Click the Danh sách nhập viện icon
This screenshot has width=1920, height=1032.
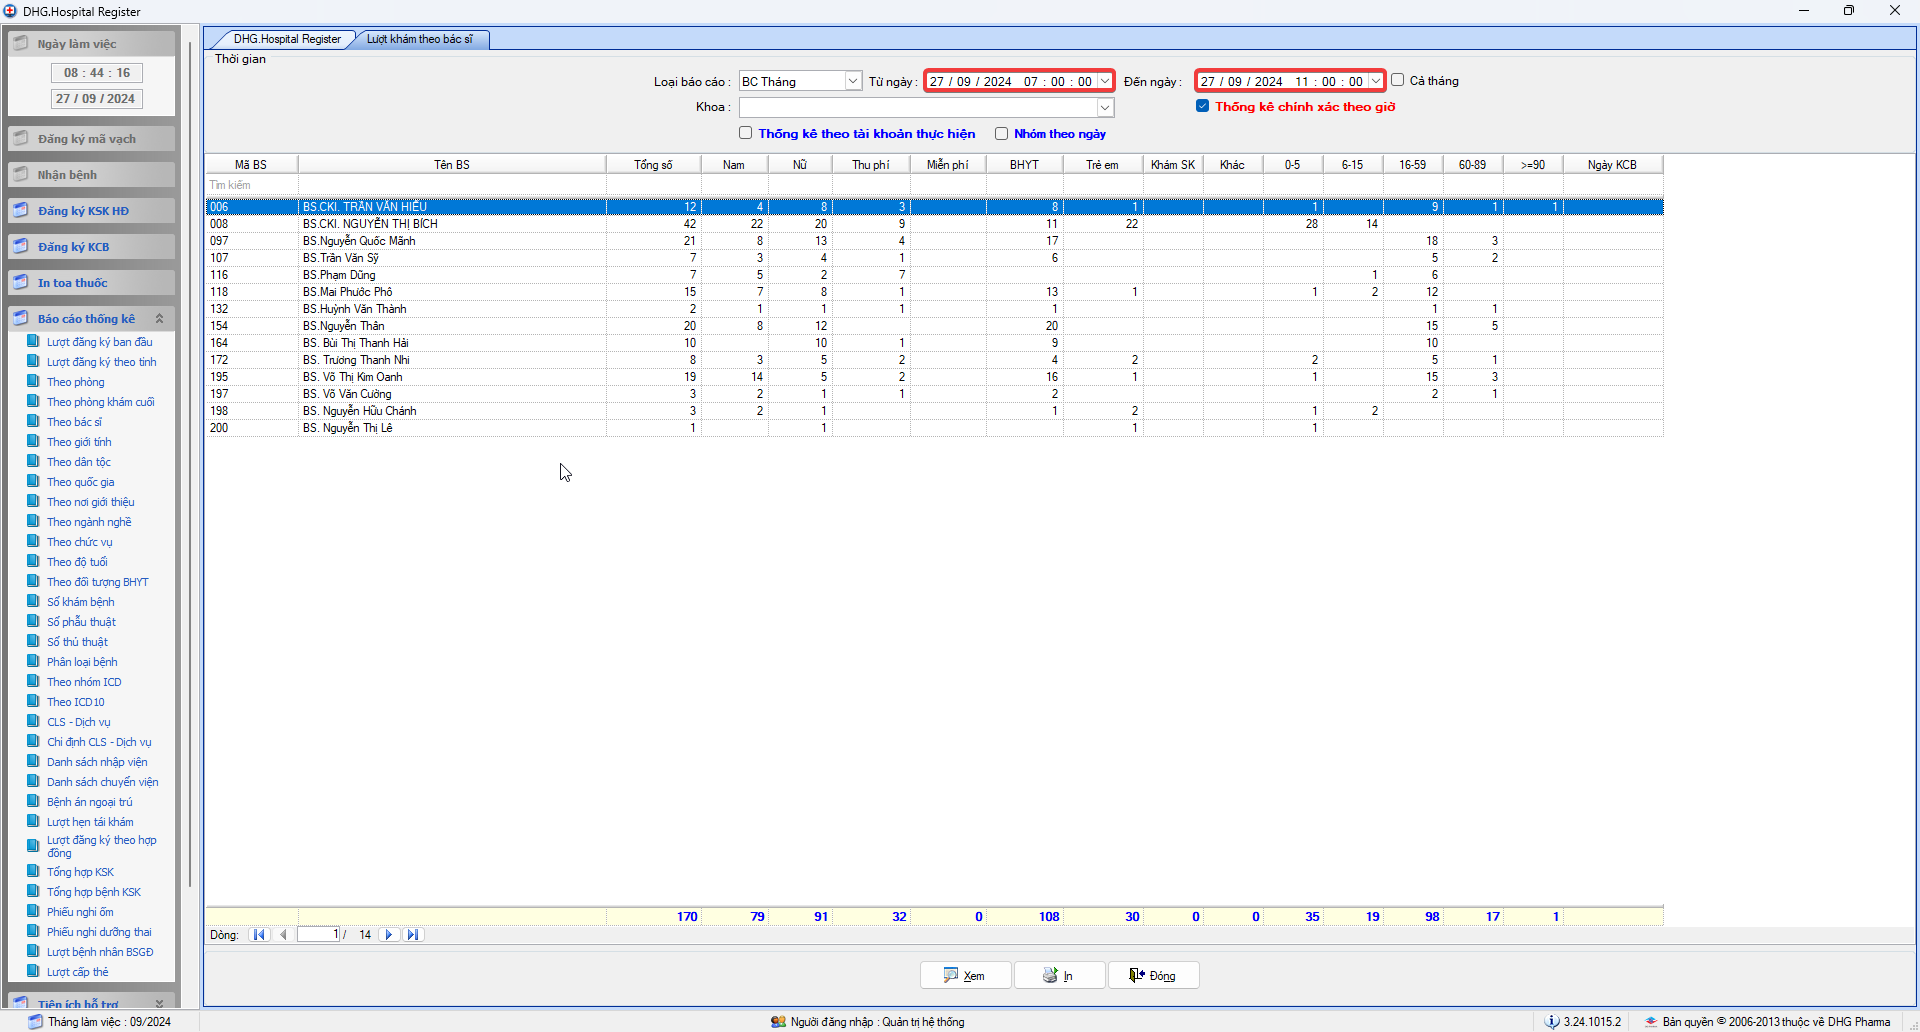coord(33,761)
